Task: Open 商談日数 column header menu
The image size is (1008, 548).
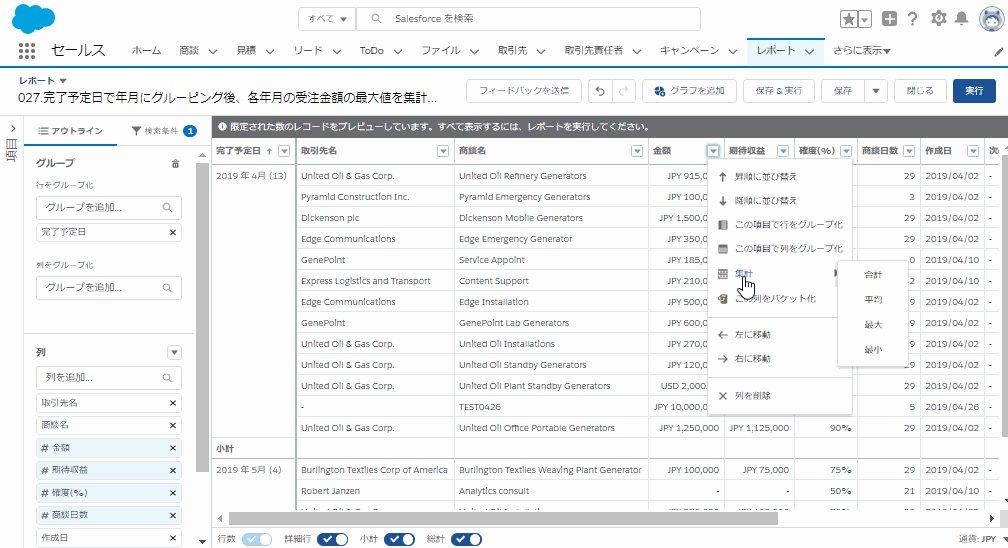Action: [909, 151]
